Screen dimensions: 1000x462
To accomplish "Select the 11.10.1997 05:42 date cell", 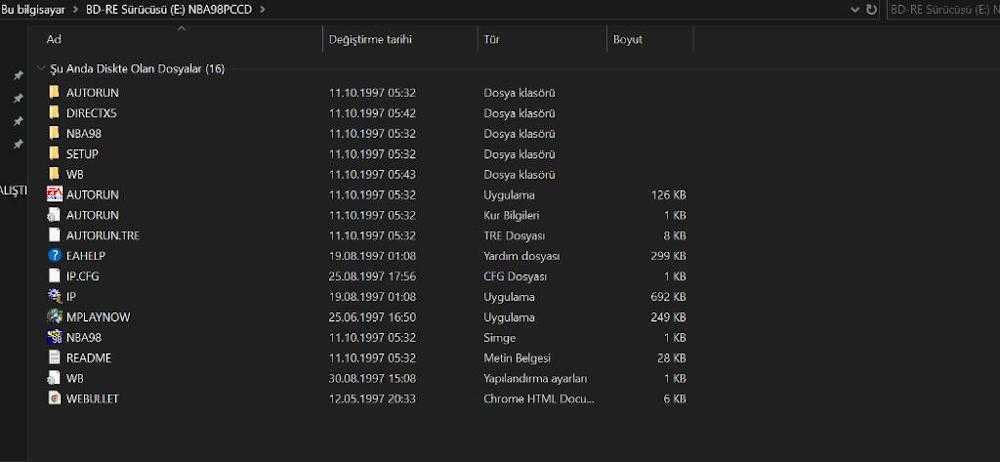I will click(x=372, y=113).
